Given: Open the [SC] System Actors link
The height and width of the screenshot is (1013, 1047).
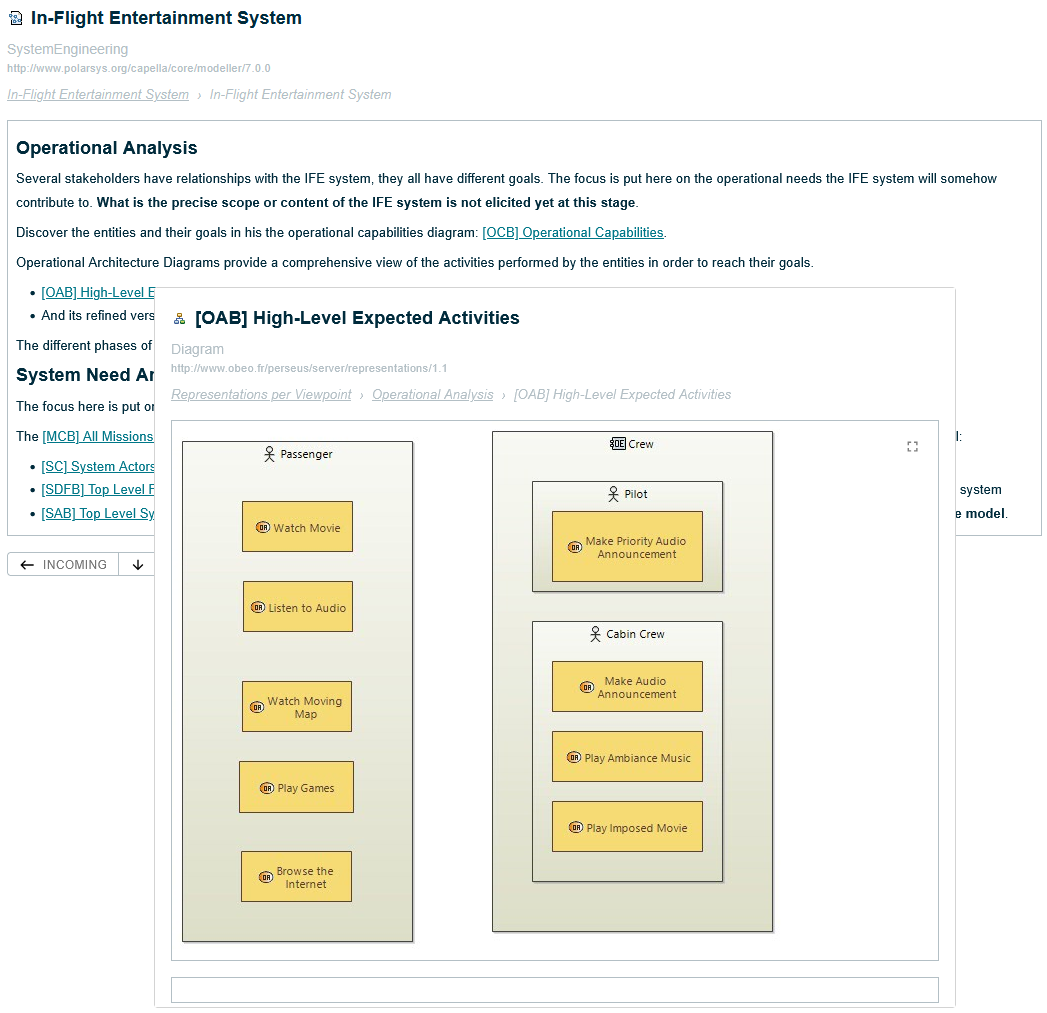Looking at the screenshot, I should (x=98, y=466).
